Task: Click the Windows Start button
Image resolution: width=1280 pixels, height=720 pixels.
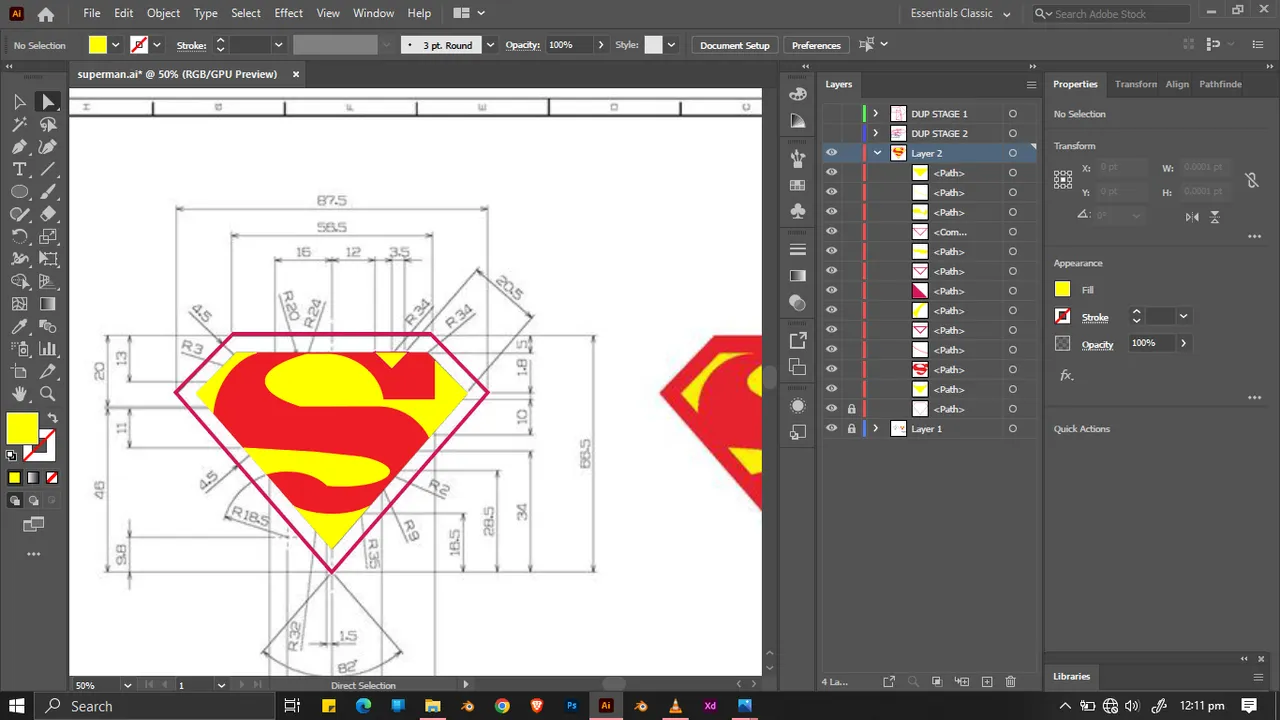Action: click(x=19, y=706)
